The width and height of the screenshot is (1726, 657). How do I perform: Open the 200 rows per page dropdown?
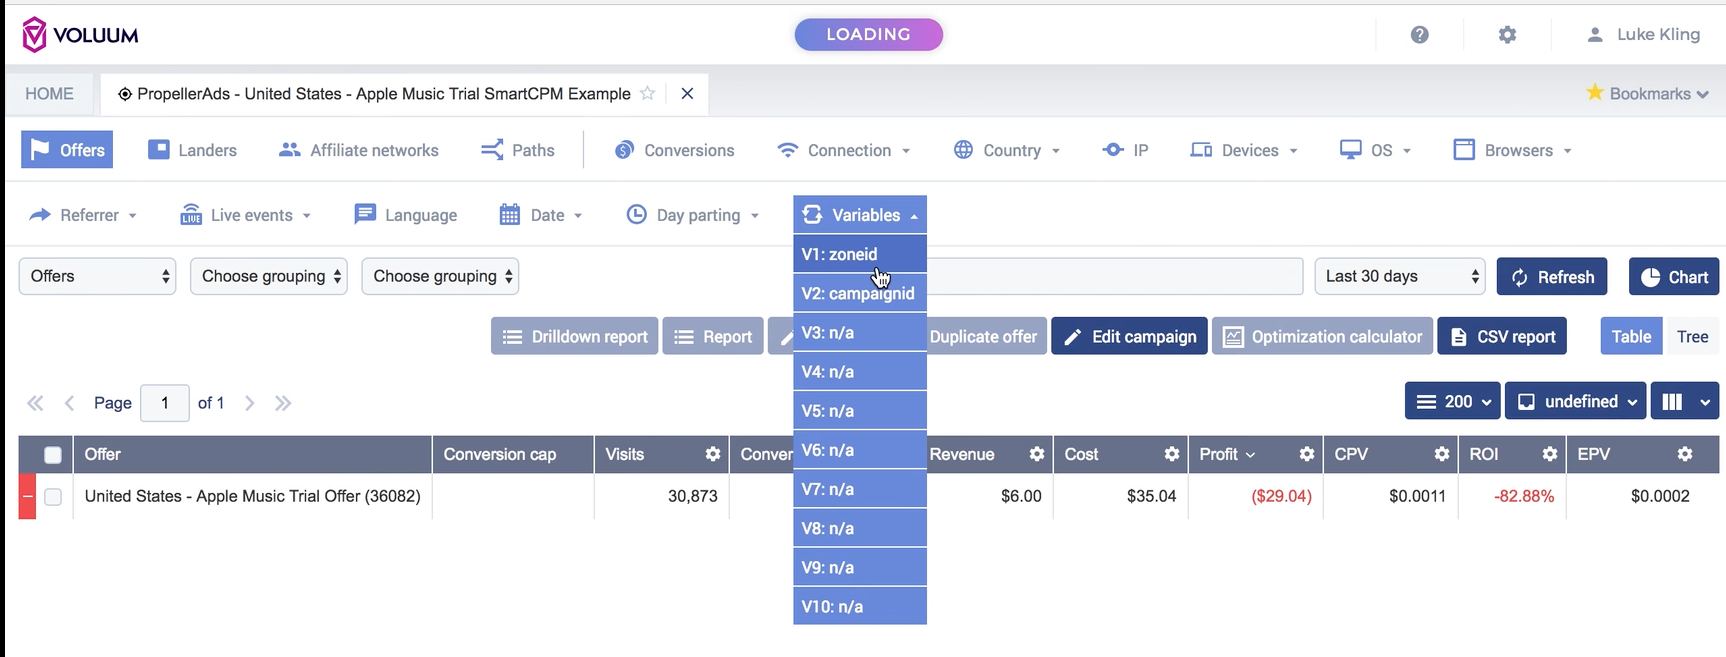coord(1453,401)
